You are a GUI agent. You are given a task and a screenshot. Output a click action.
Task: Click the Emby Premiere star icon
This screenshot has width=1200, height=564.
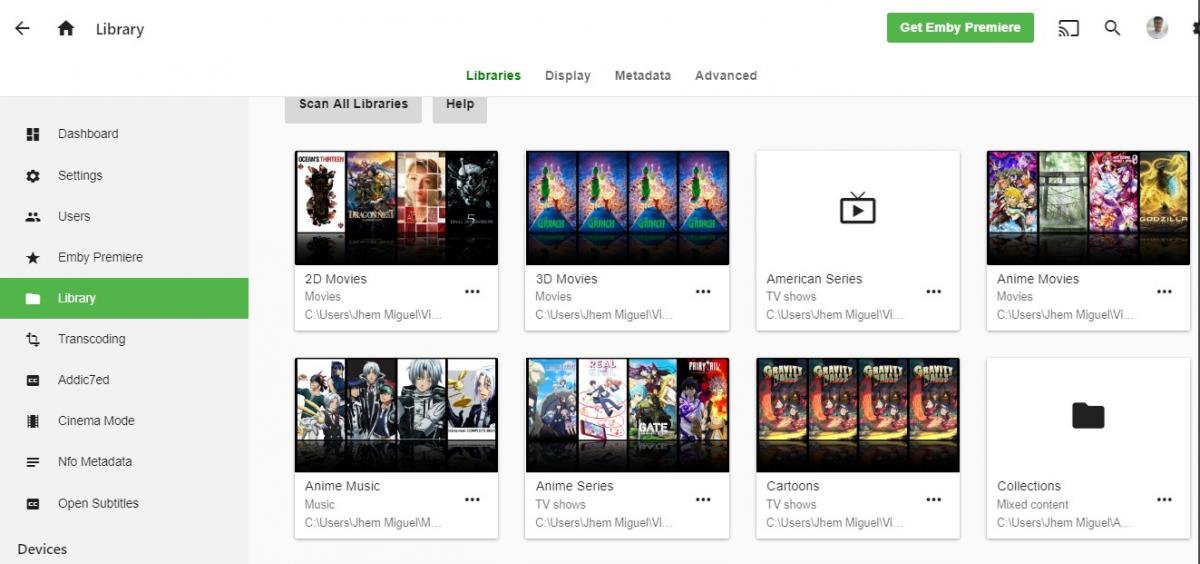point(33,258)
